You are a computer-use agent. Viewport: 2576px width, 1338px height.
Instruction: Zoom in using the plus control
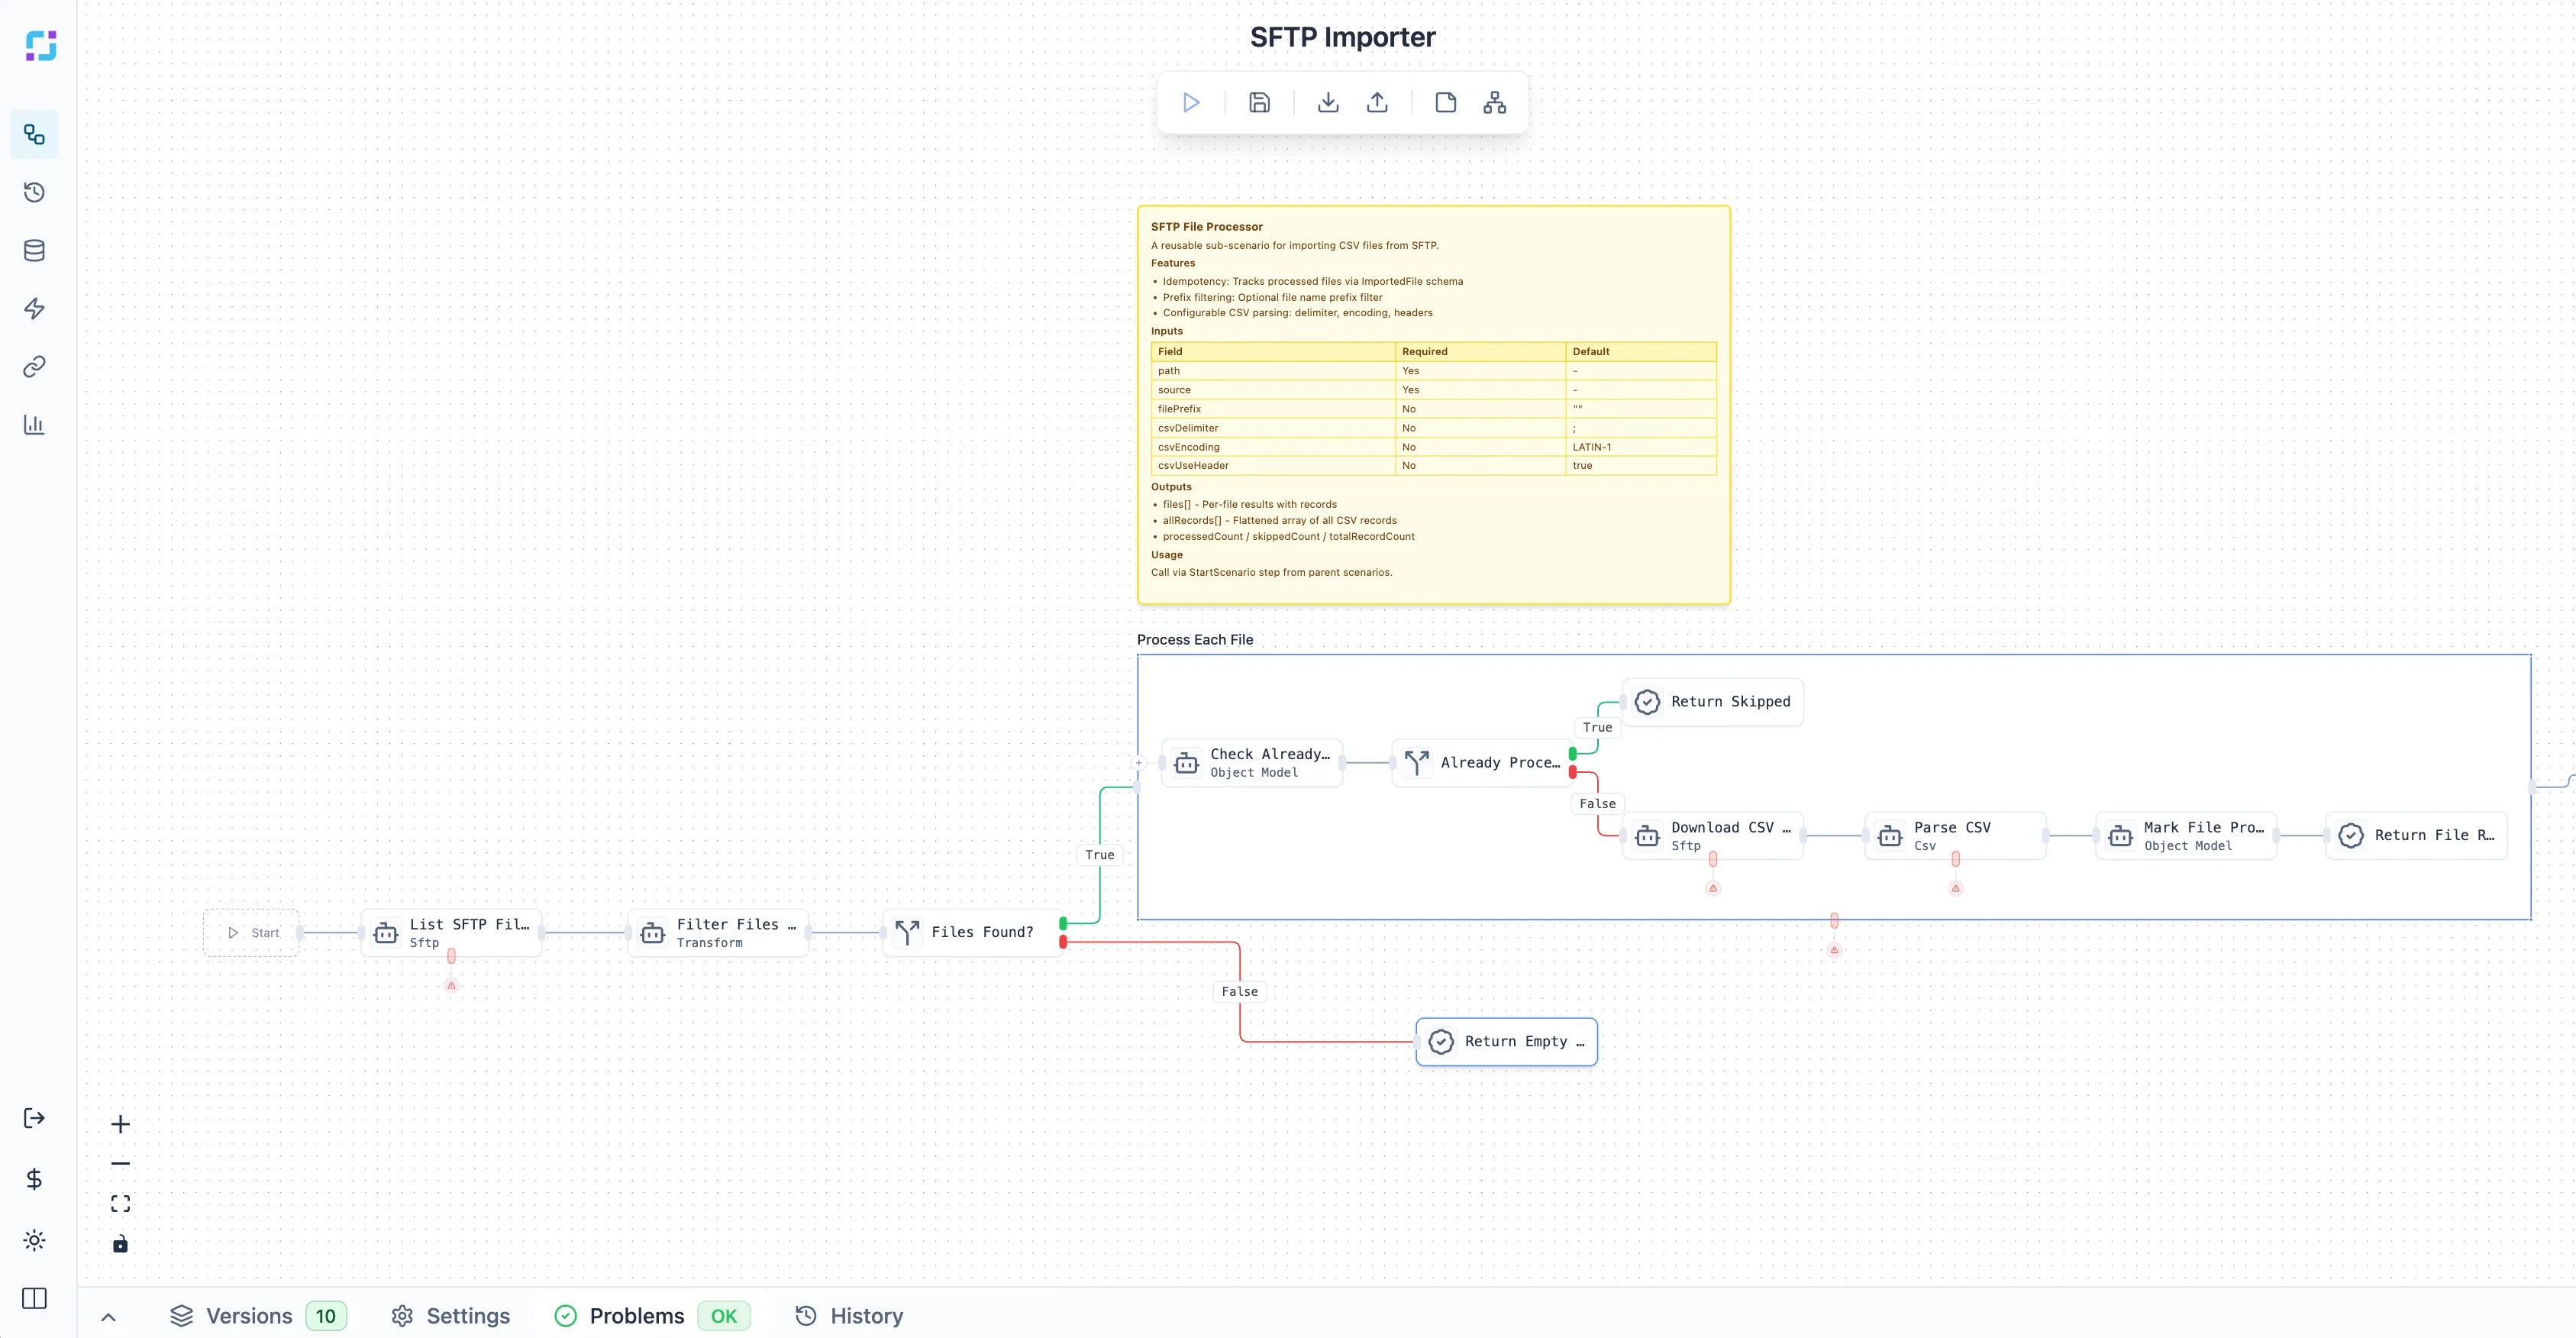pyautogui.click(x=120, y=1123)
